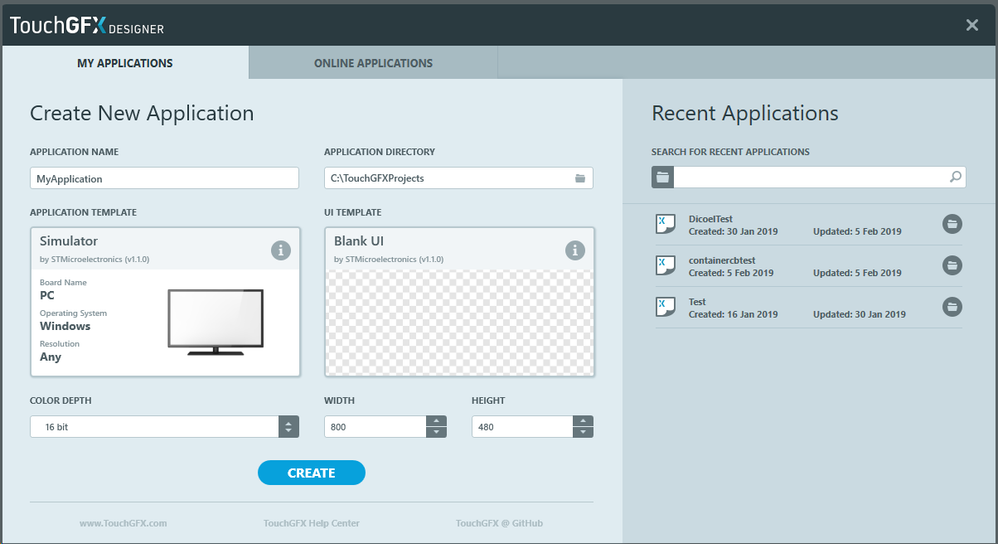The width and height of the screenshot is (998, 544).
Task: Focus the Application Name field
Action: click(164, 178)
